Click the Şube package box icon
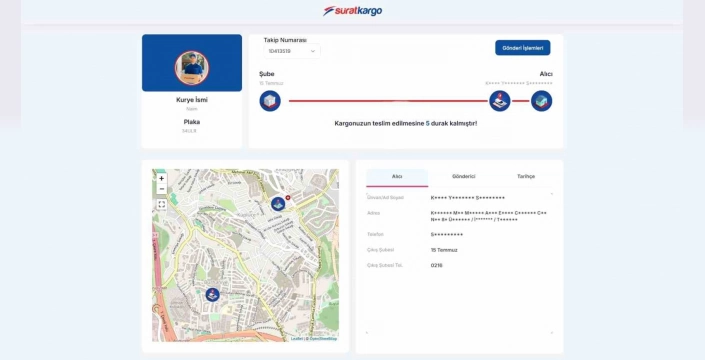Viewport: 705px width, 360px height. coord(270,101)
